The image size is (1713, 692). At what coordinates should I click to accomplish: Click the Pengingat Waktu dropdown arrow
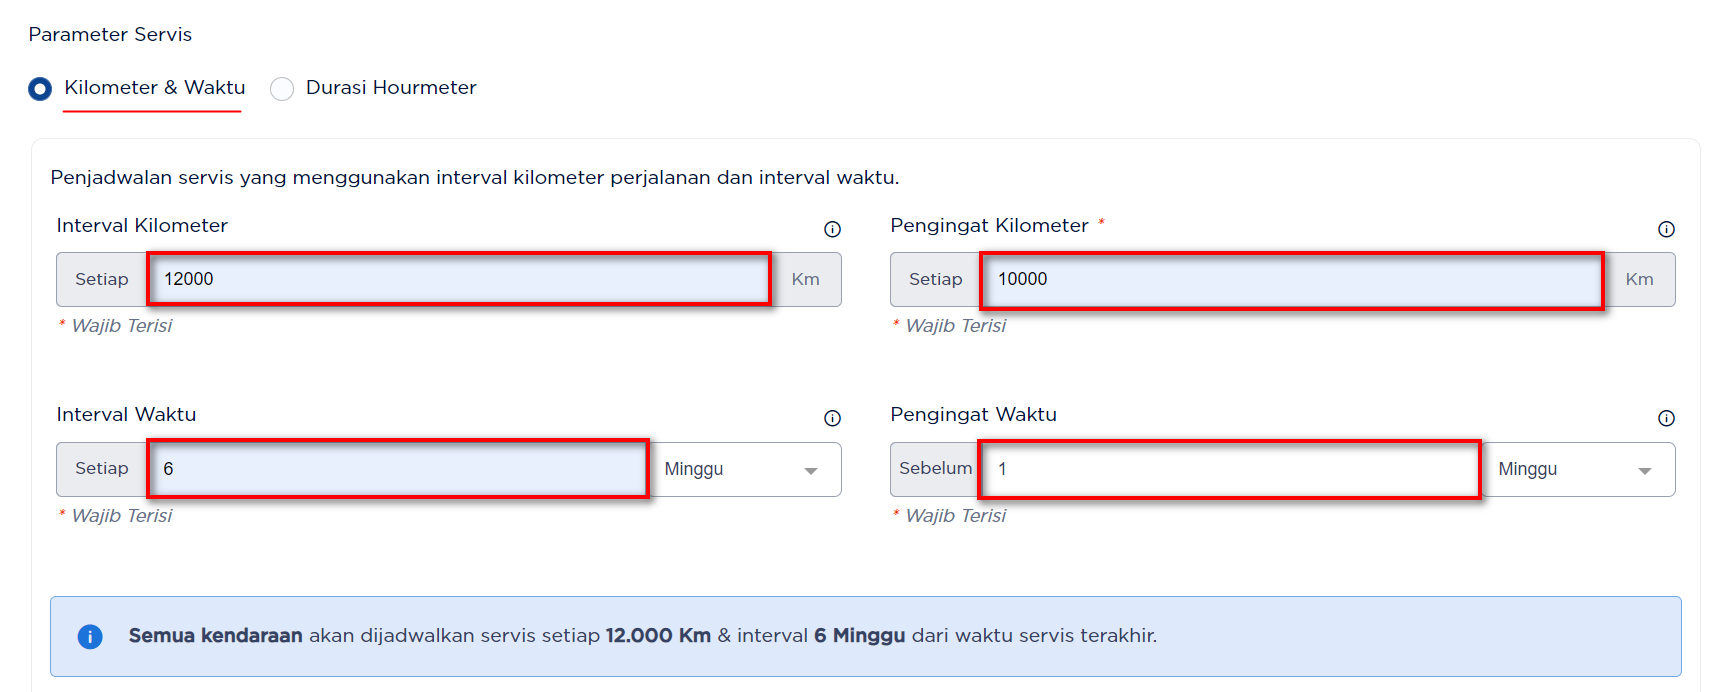(1645, 471)
